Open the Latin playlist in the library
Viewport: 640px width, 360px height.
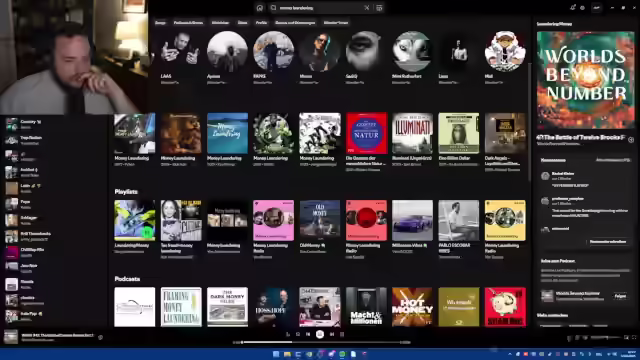pos(55,188)
